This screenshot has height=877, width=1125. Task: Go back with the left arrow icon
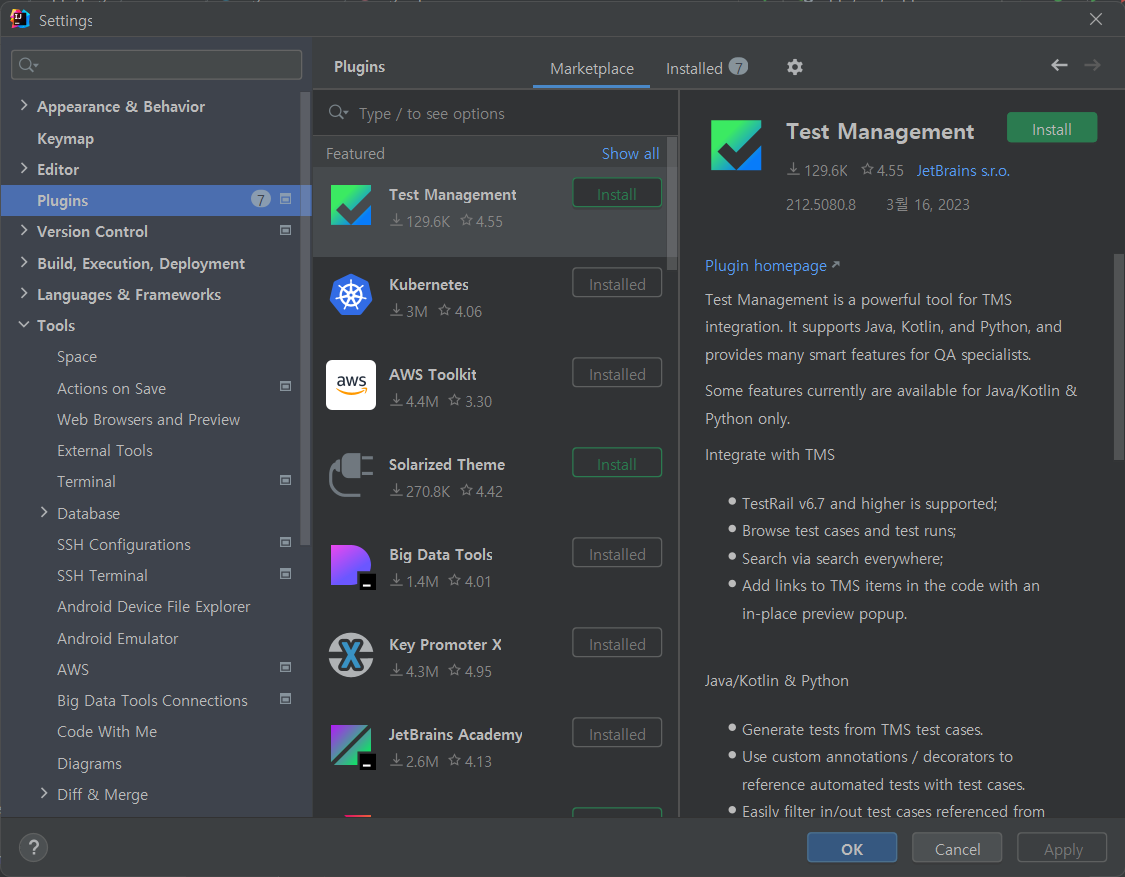click(1059, 65)
